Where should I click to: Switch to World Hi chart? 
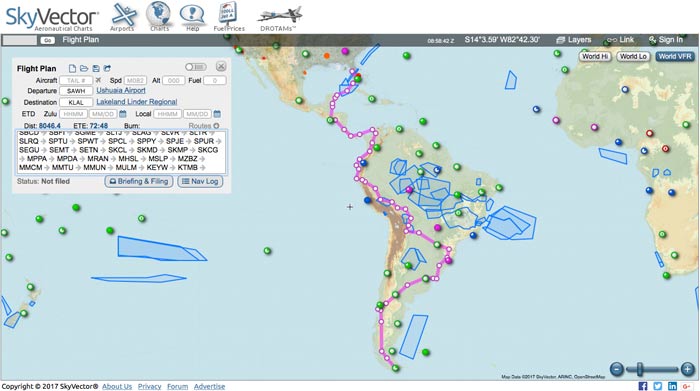point(595,57)
